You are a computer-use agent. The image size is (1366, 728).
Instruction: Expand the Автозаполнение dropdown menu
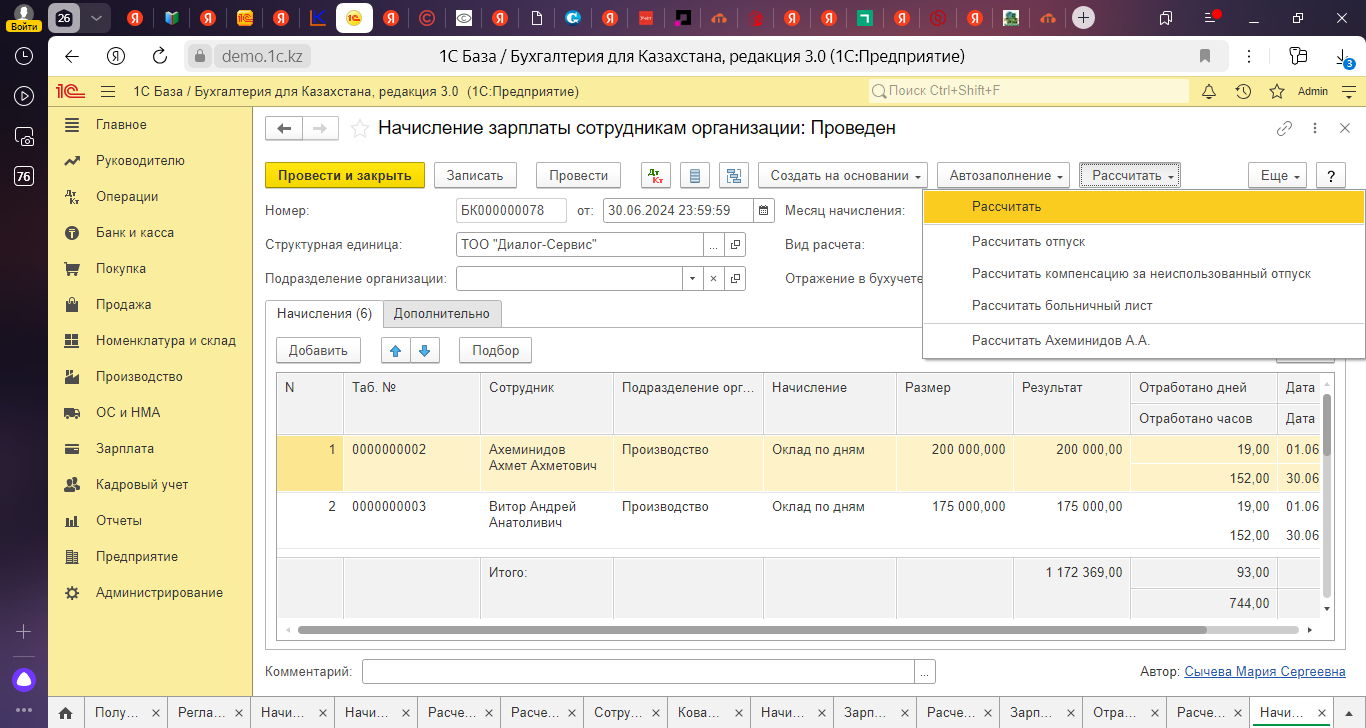pos(1004,175)
